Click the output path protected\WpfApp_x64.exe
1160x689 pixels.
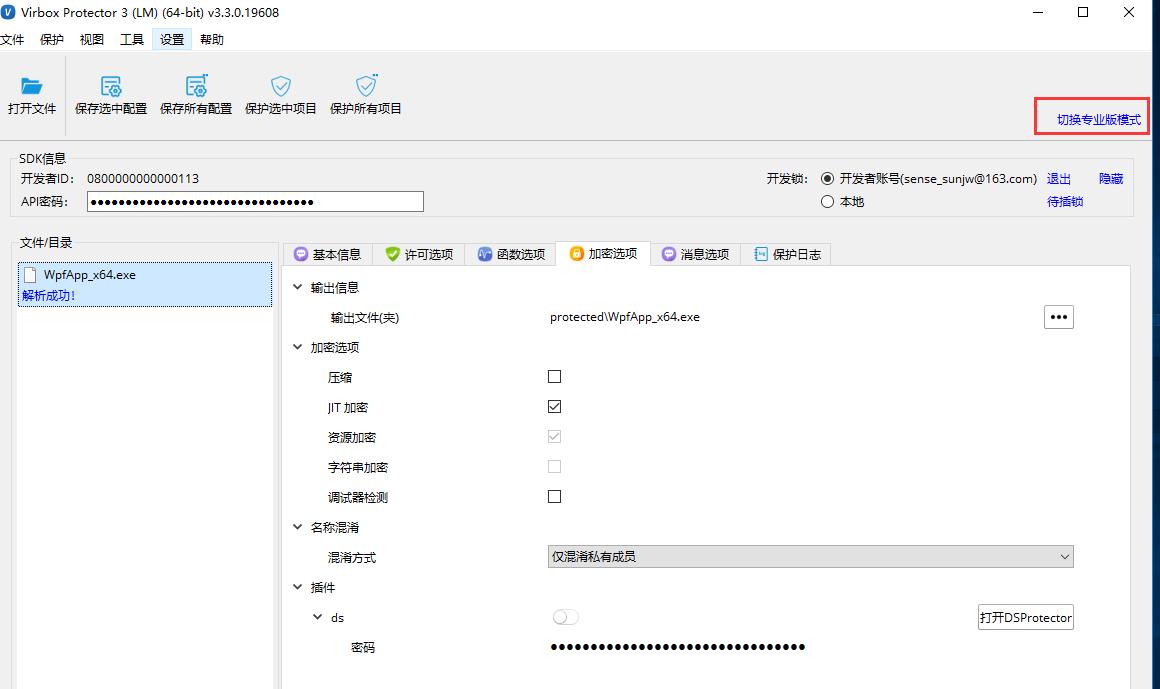coord(624,317)
